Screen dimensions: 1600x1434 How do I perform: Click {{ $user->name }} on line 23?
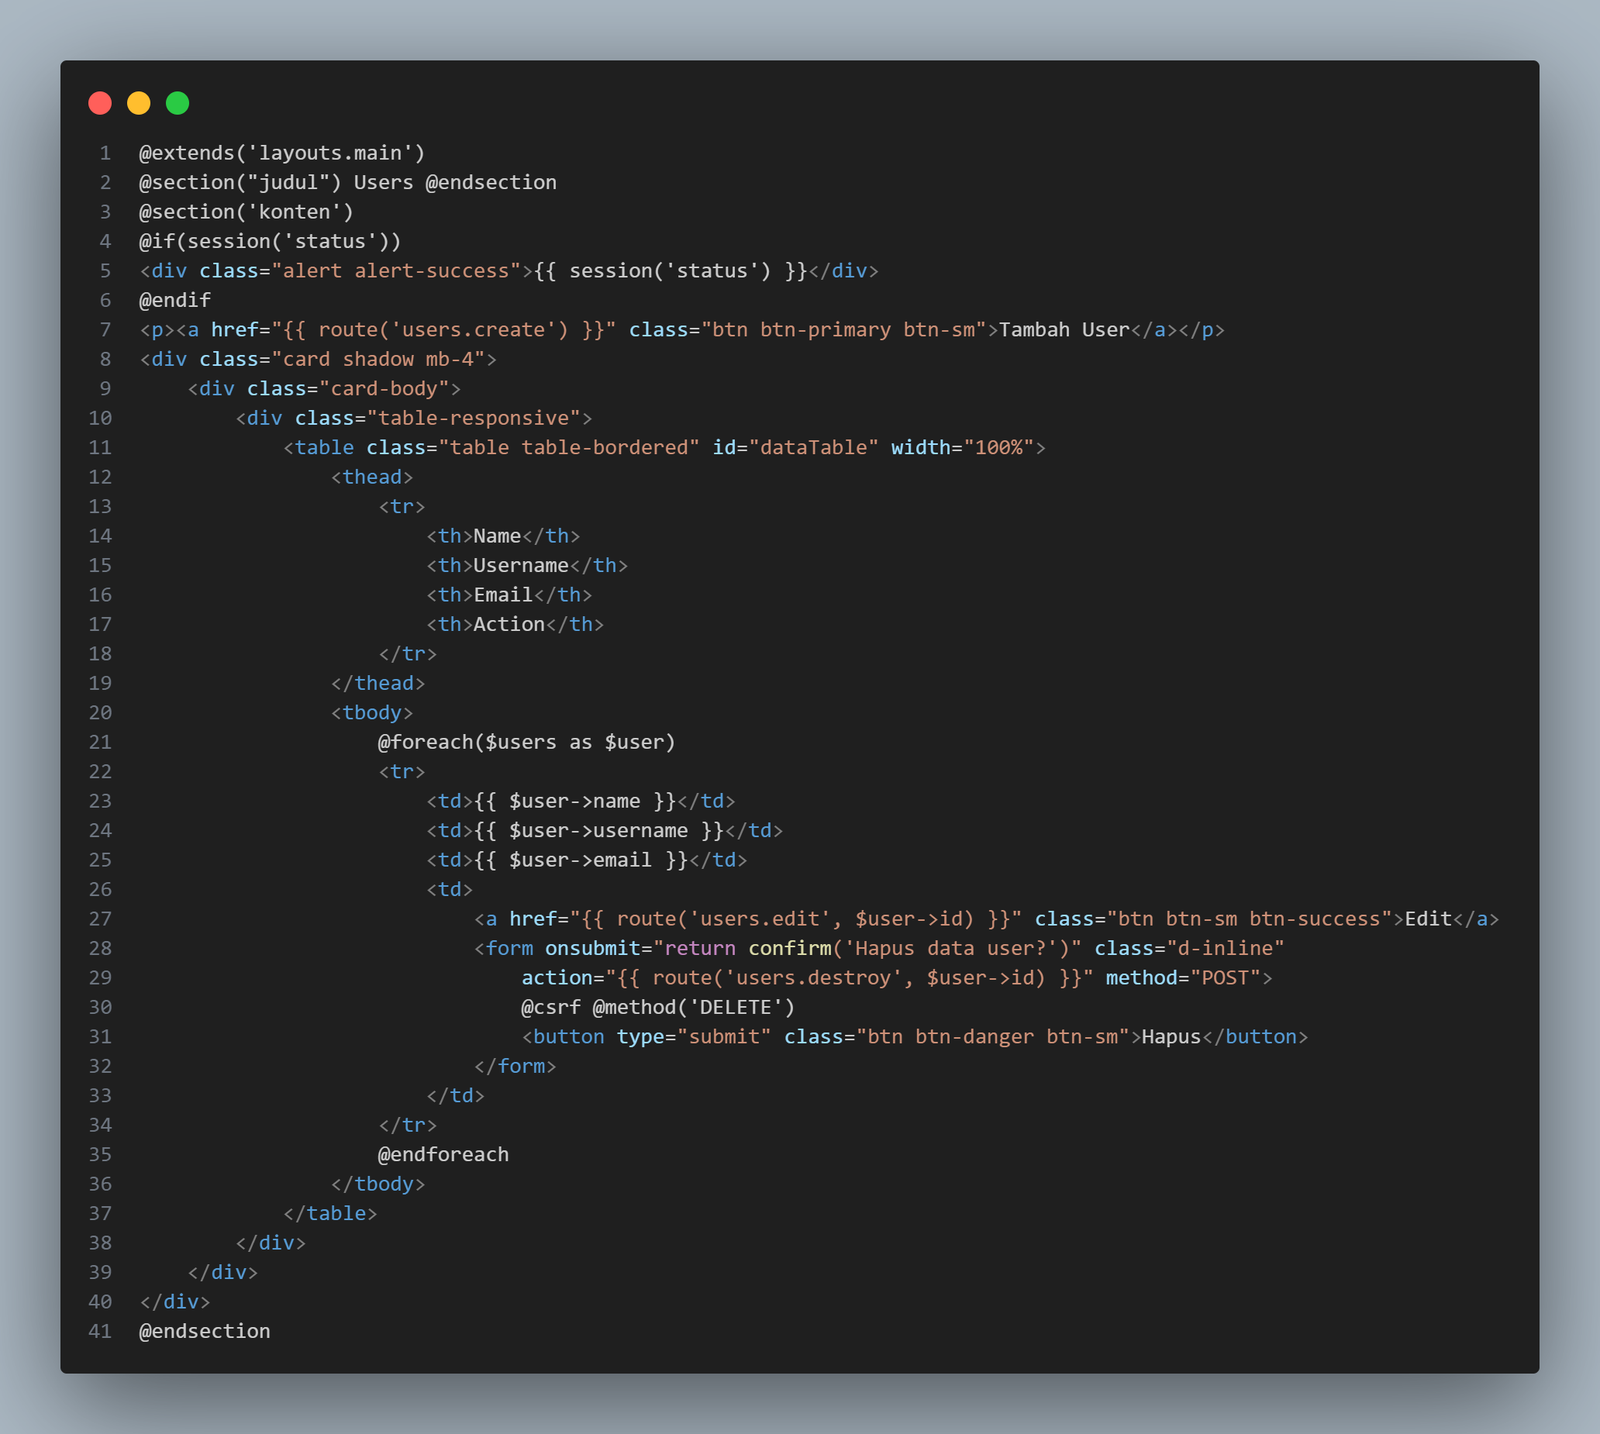pyautogui.click(x=575, y=801)
